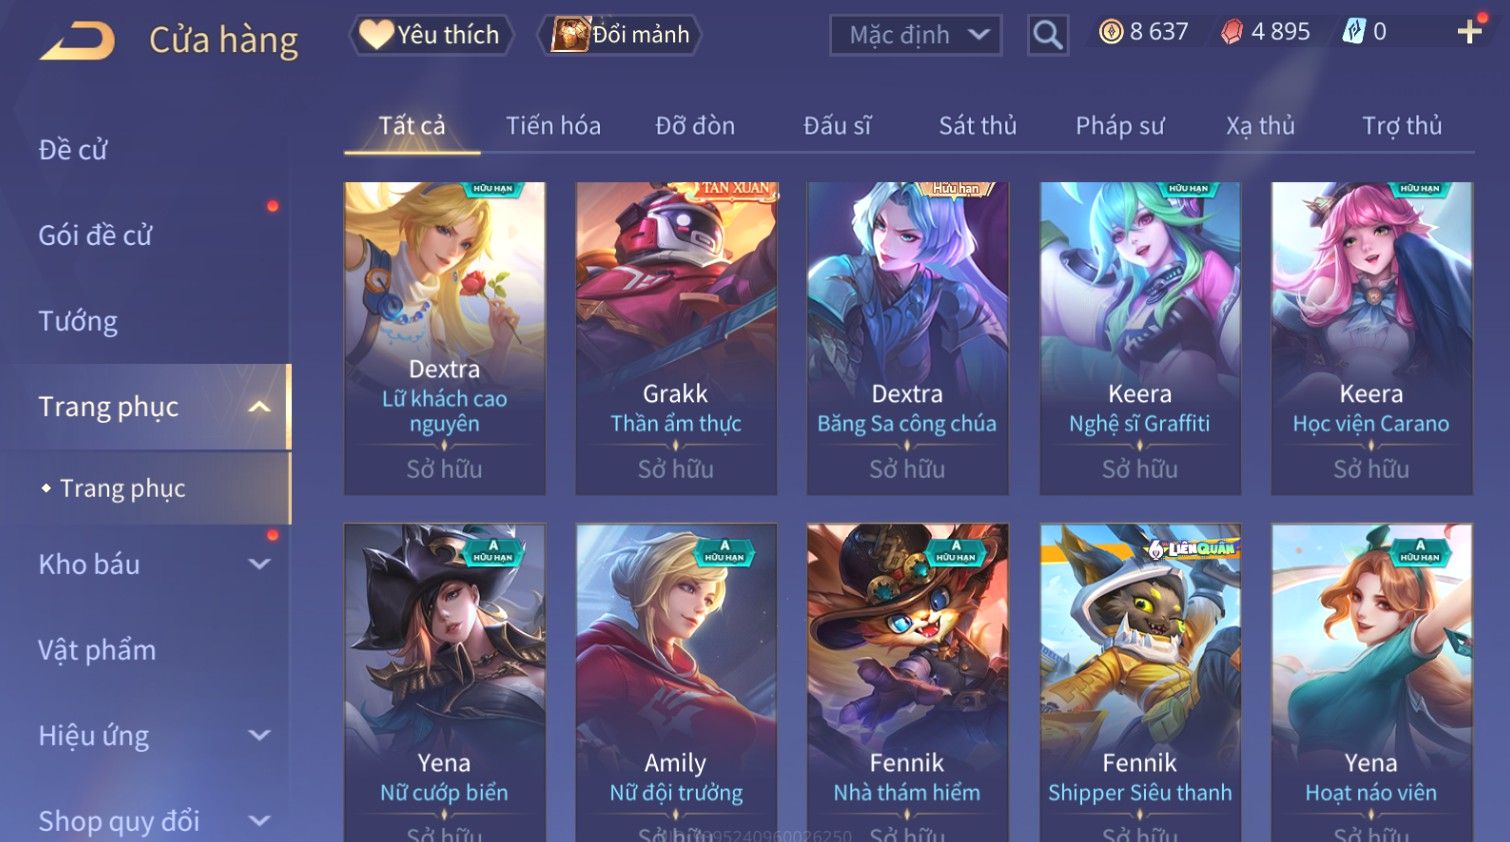Click the red ruby currency icon
This screenshot has width=1510, height=842.
click(1232, 32)
